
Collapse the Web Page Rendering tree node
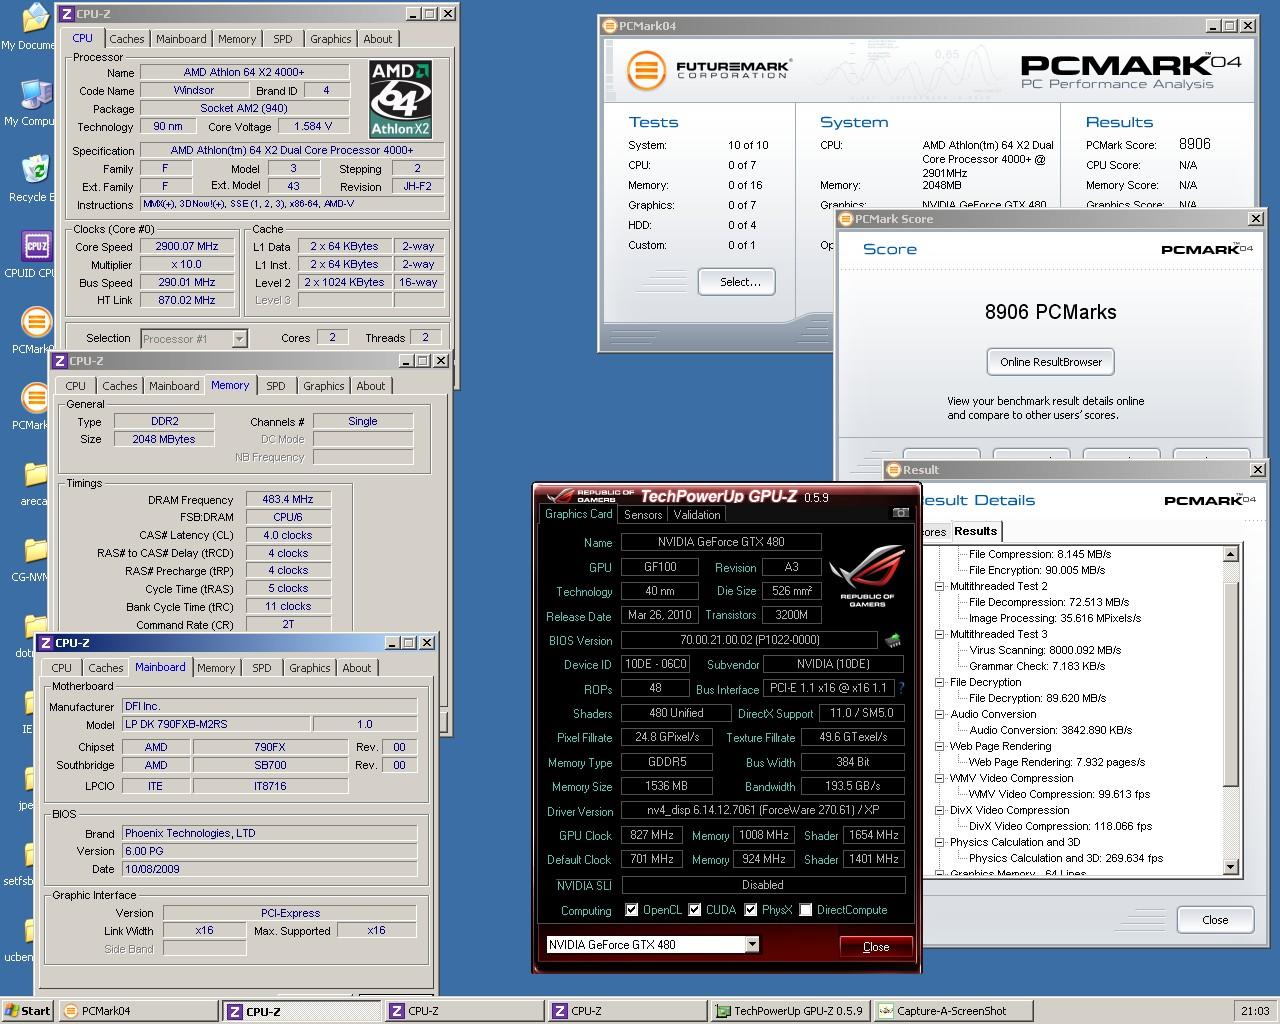click(940, 746)
